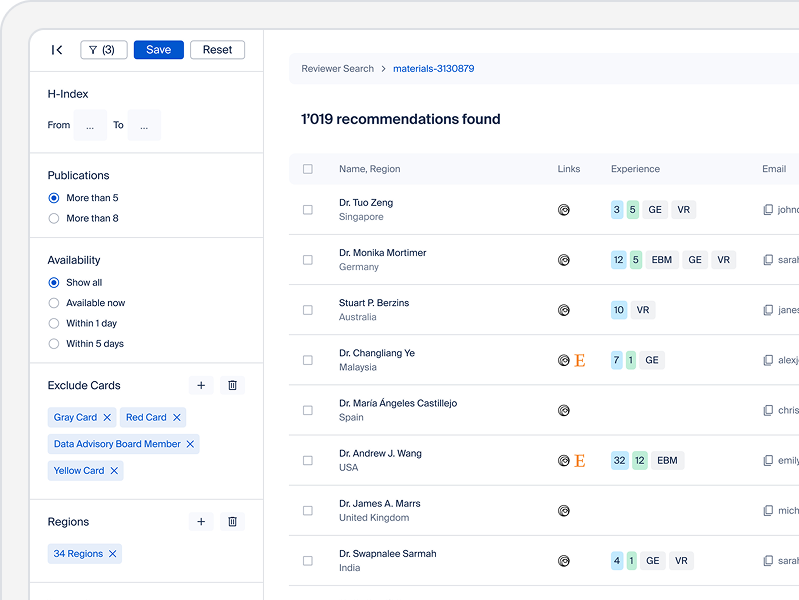This screenshot has height=600, width=799.
Task: Toggle the select-all header checkbox
Action: (x=308, y=169)
